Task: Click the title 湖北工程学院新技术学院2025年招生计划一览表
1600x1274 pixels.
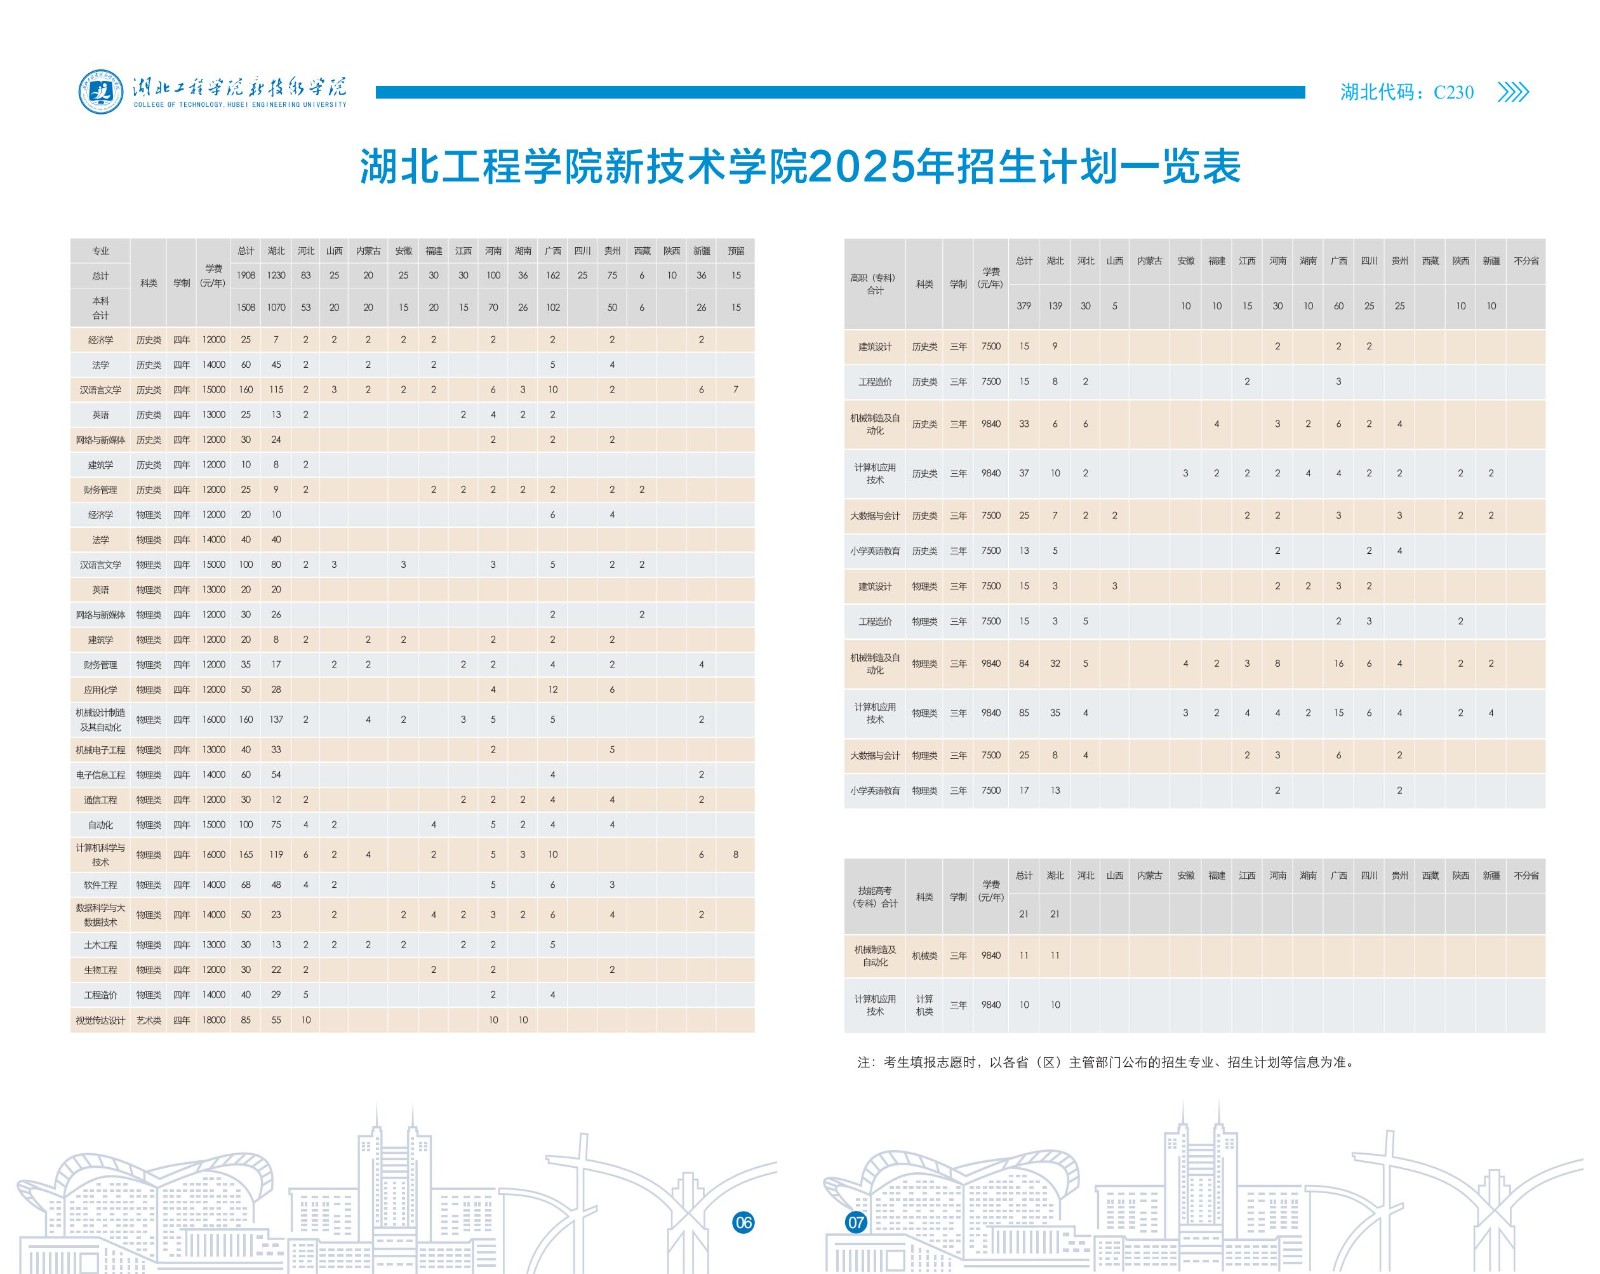Action: tap(800, 167)
